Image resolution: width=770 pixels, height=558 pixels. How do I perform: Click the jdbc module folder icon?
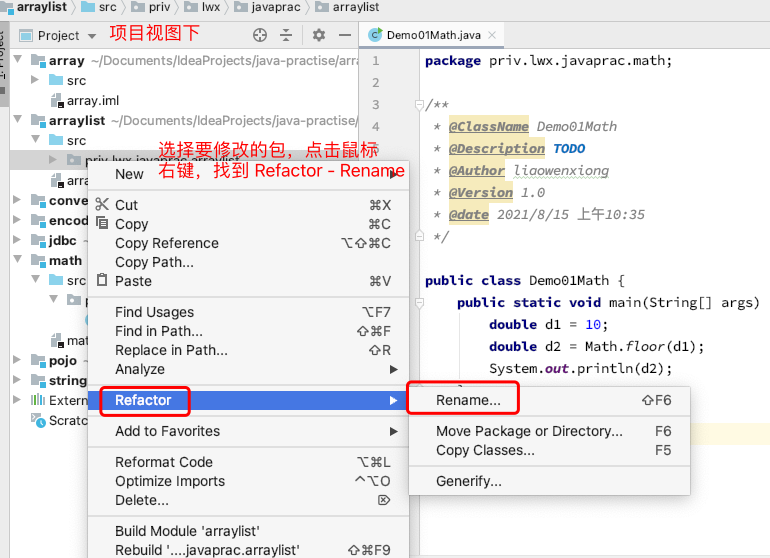pos(38,240)
